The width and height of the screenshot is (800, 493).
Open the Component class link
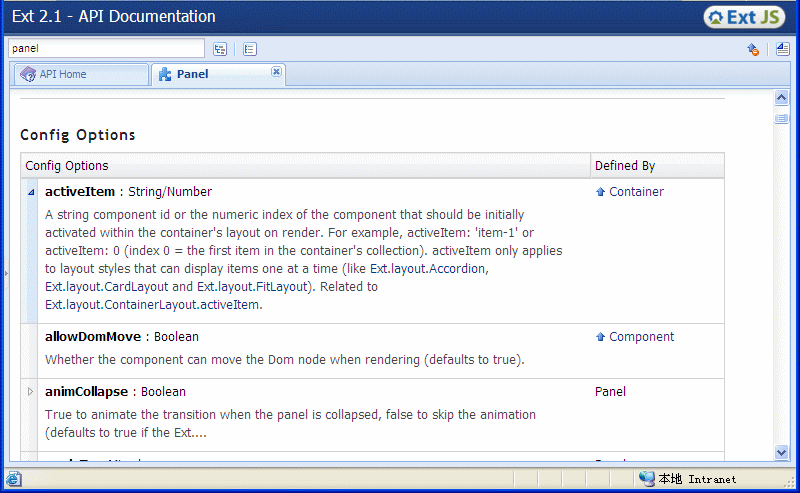coord(641,337)
